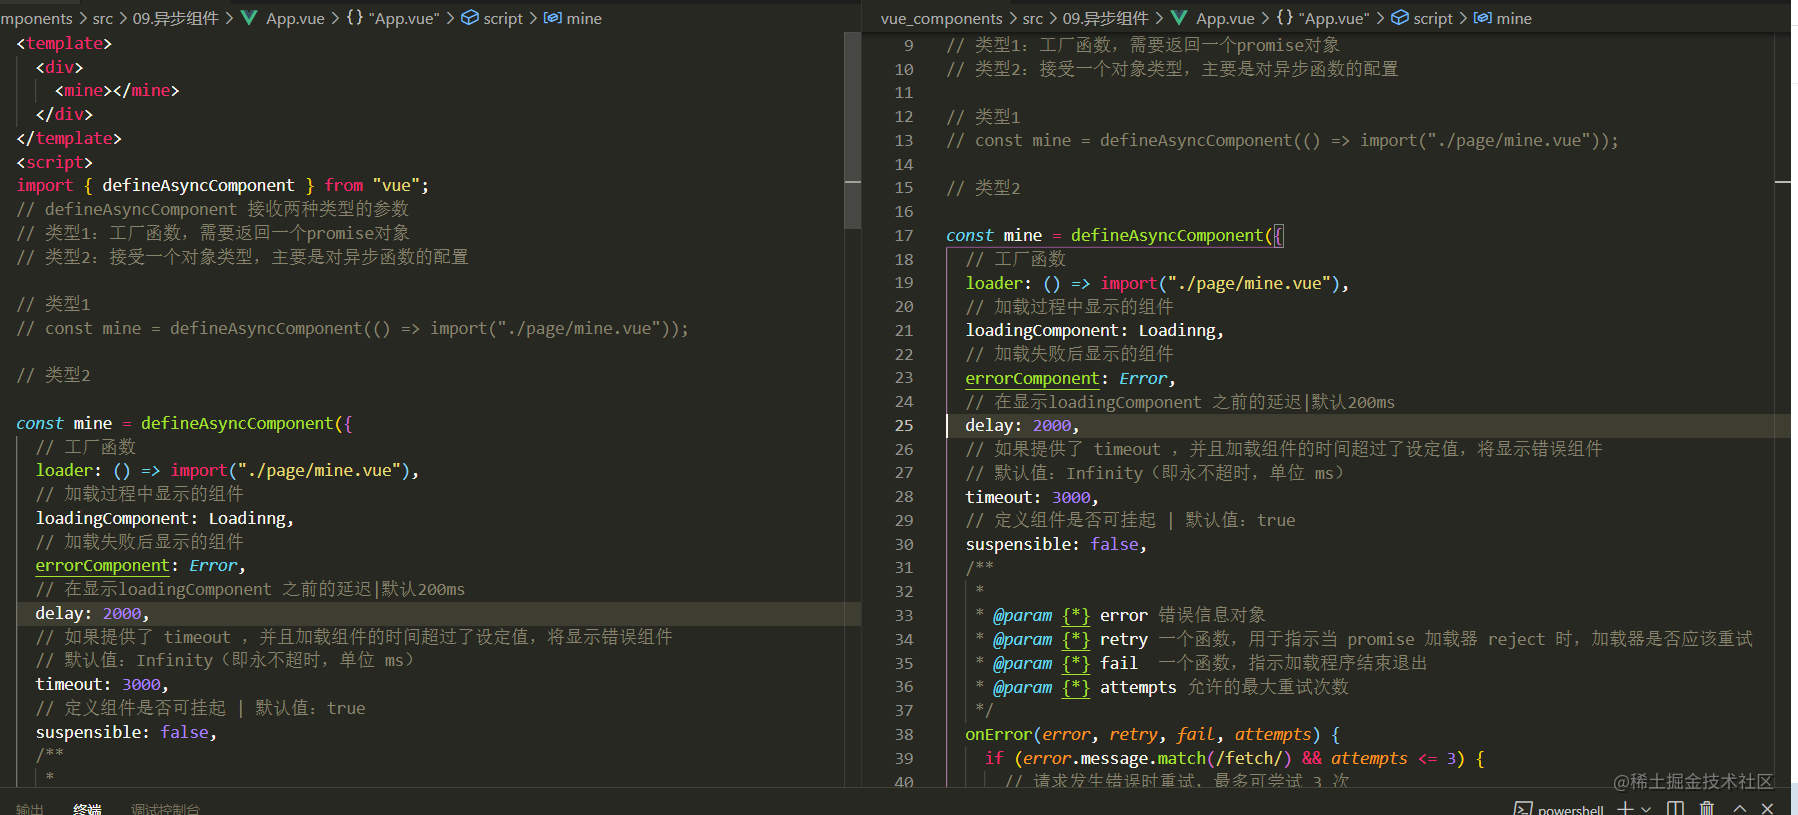Click braces icon in right breadcrumb

click(1285, 18)
